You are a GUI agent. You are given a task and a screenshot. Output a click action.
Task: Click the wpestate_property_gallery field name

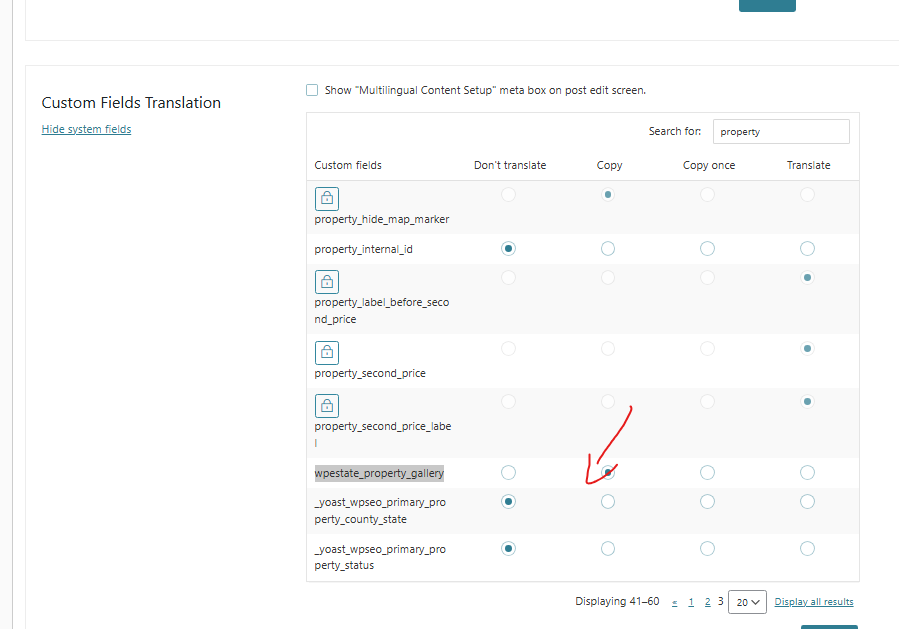pos(379,473)
